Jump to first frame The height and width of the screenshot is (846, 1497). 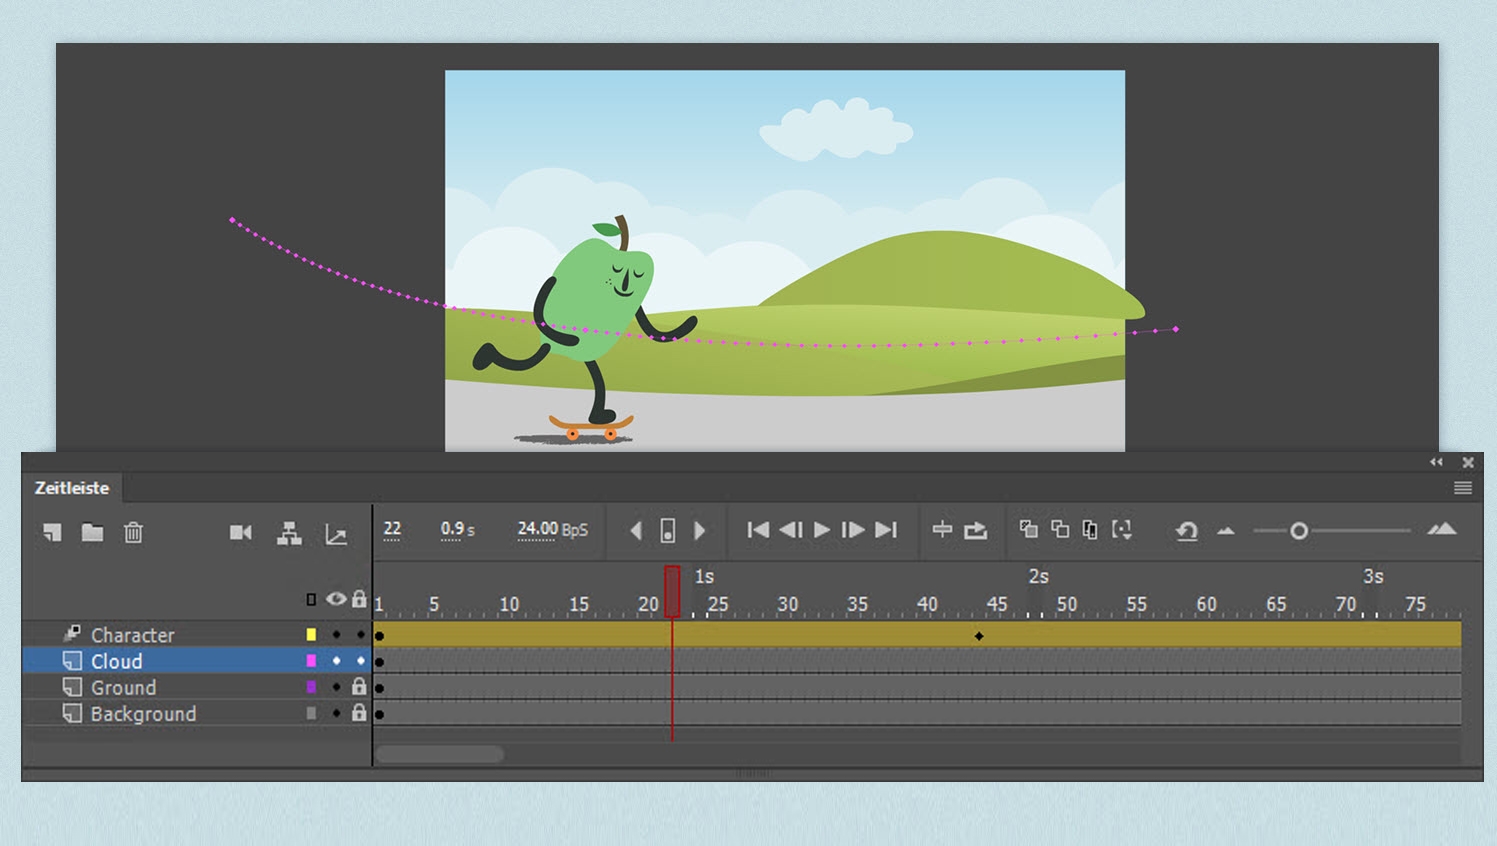[x=758, y=530]
